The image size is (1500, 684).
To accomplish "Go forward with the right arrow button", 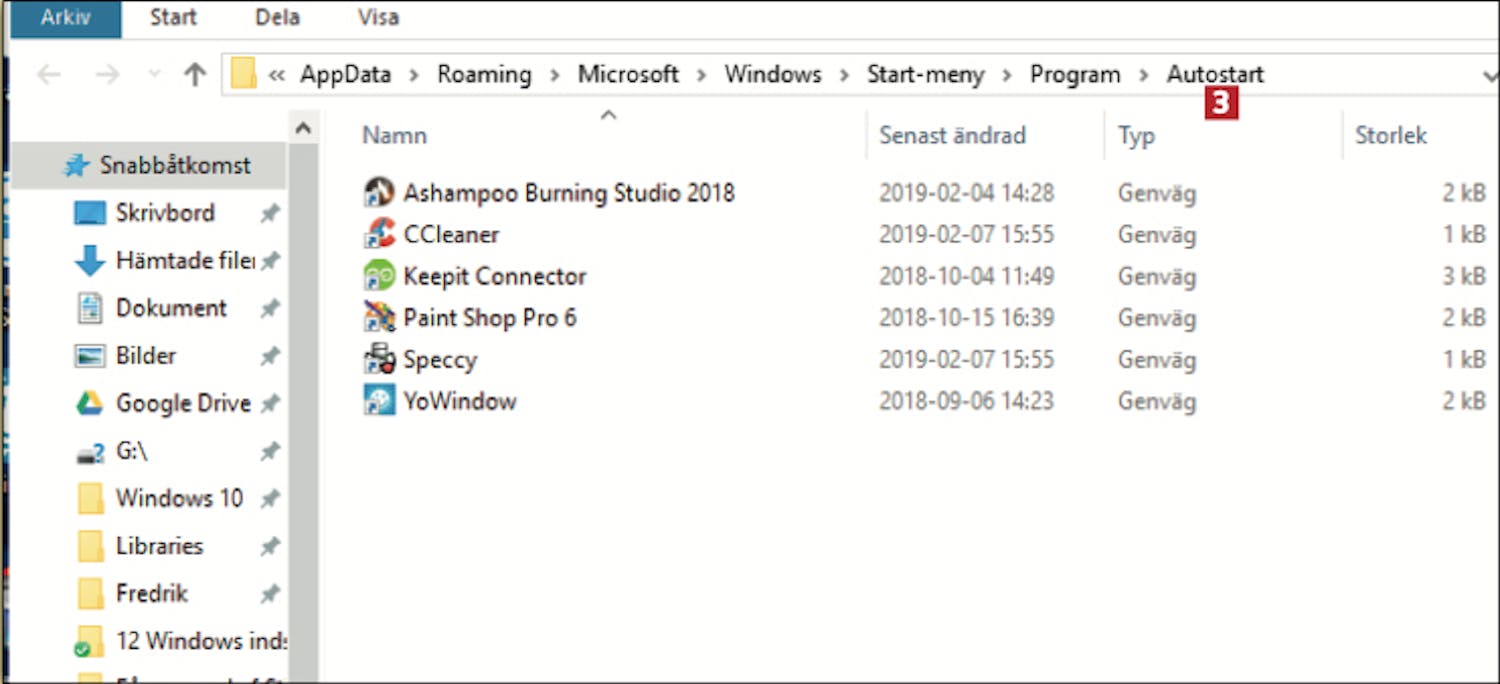I will coord(107,75).
